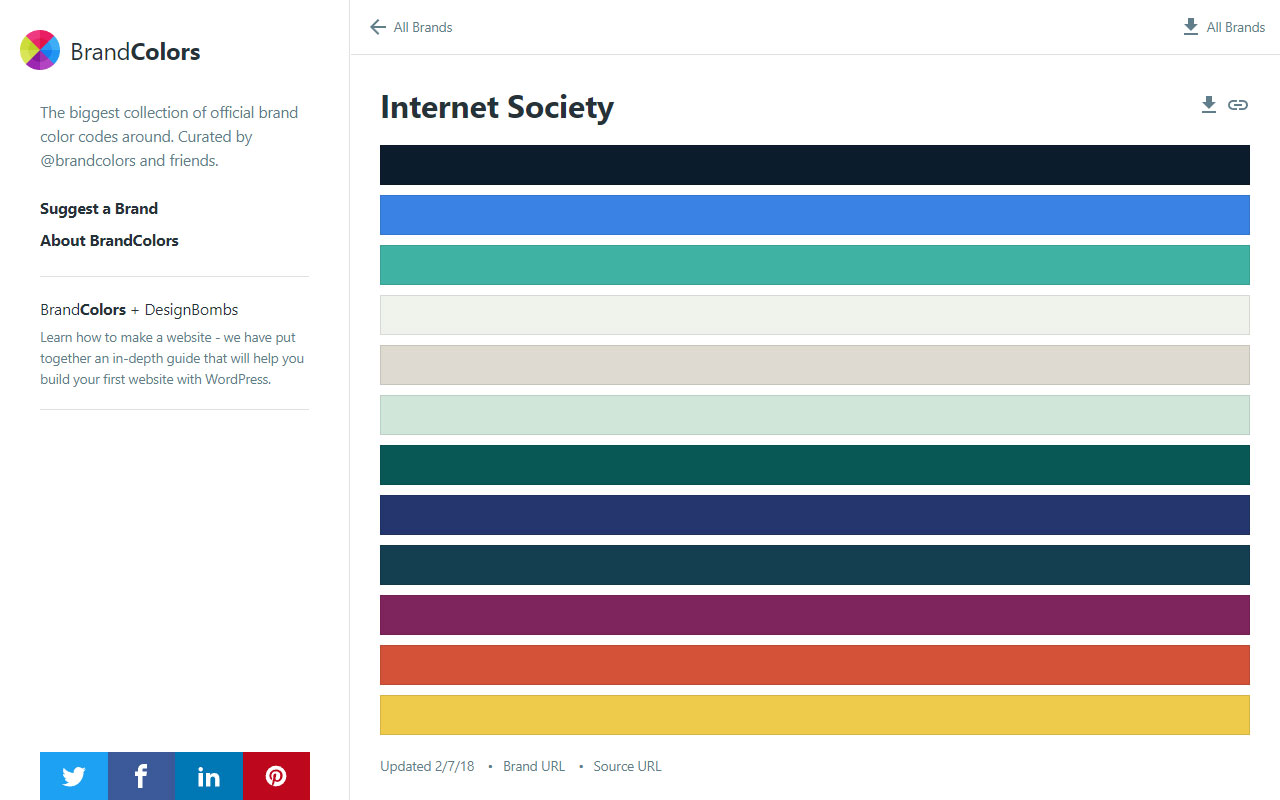This screenshot has height=800, width=1280.
Task: Open About BrandColors
Action: [x=109, y=240]
